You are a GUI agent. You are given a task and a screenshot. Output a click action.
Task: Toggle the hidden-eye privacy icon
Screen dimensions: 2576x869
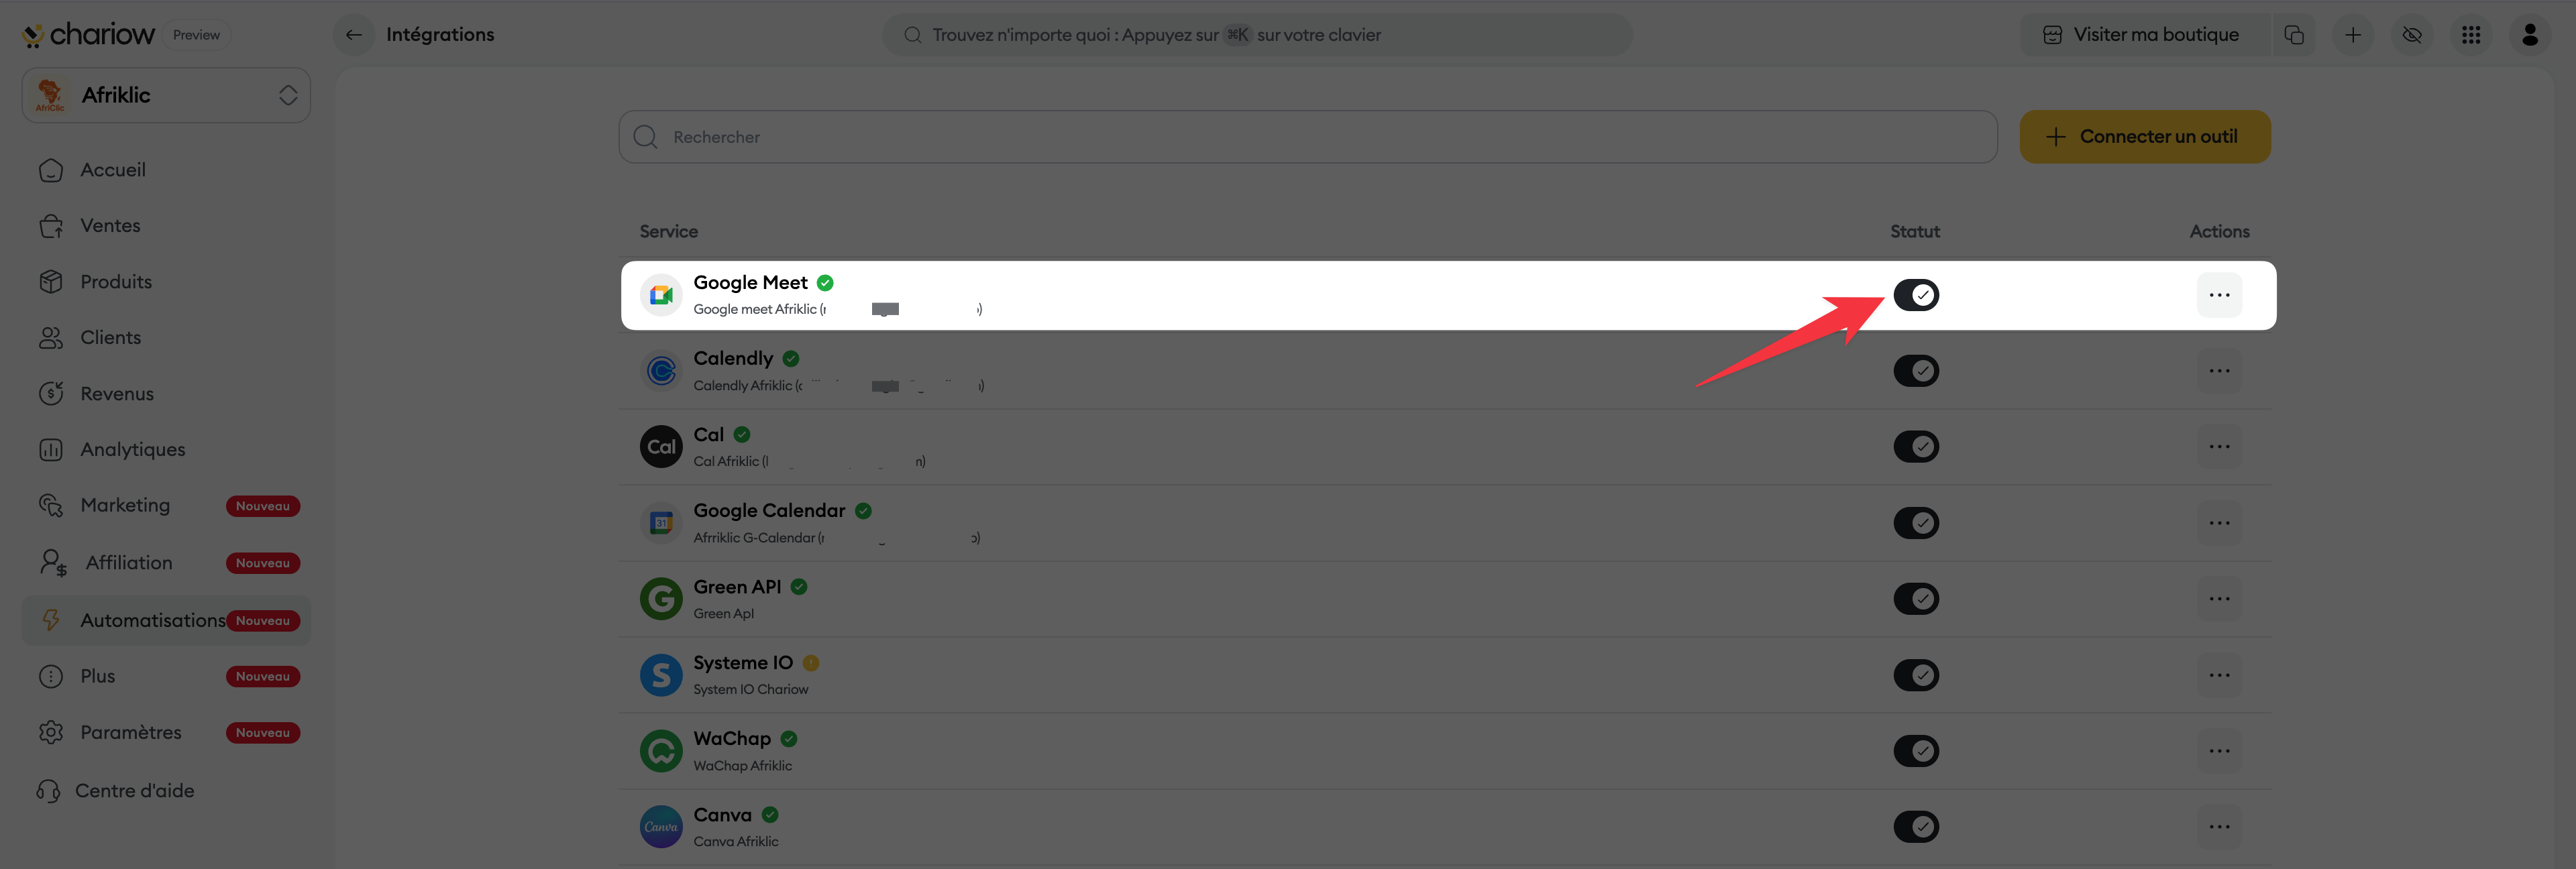2412,35
